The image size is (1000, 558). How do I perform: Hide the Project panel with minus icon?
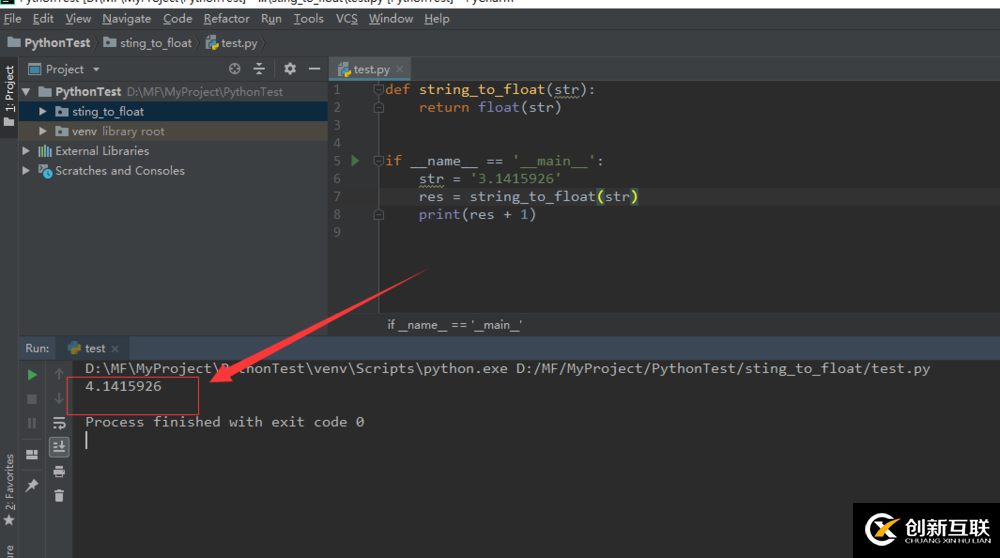coord(314,68)
